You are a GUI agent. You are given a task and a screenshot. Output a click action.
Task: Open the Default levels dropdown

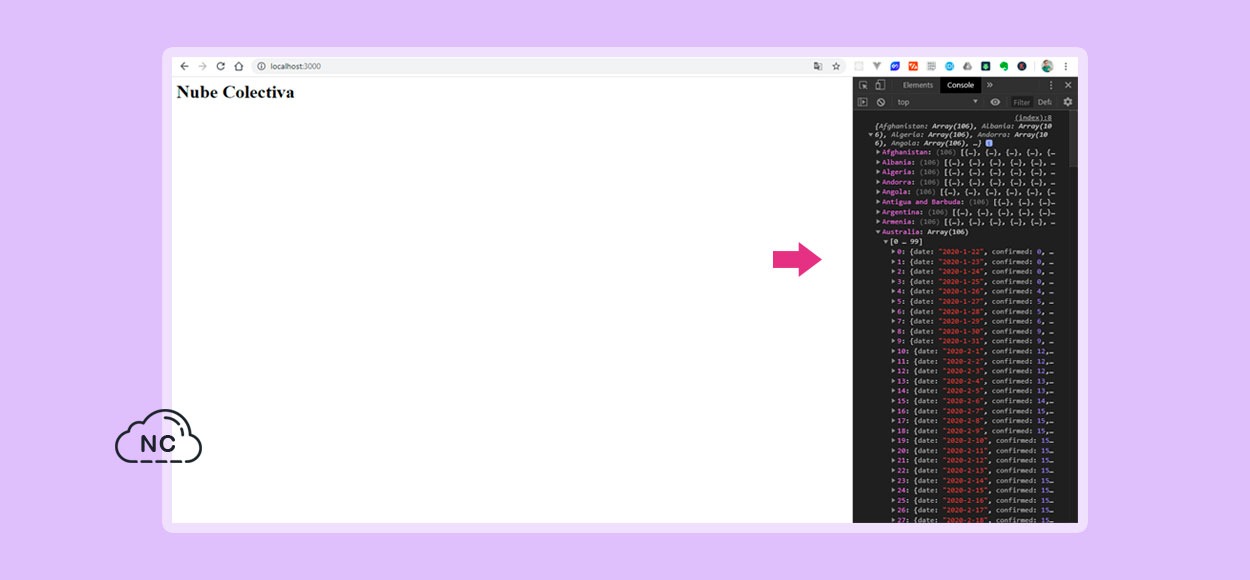coord(1045,102)
